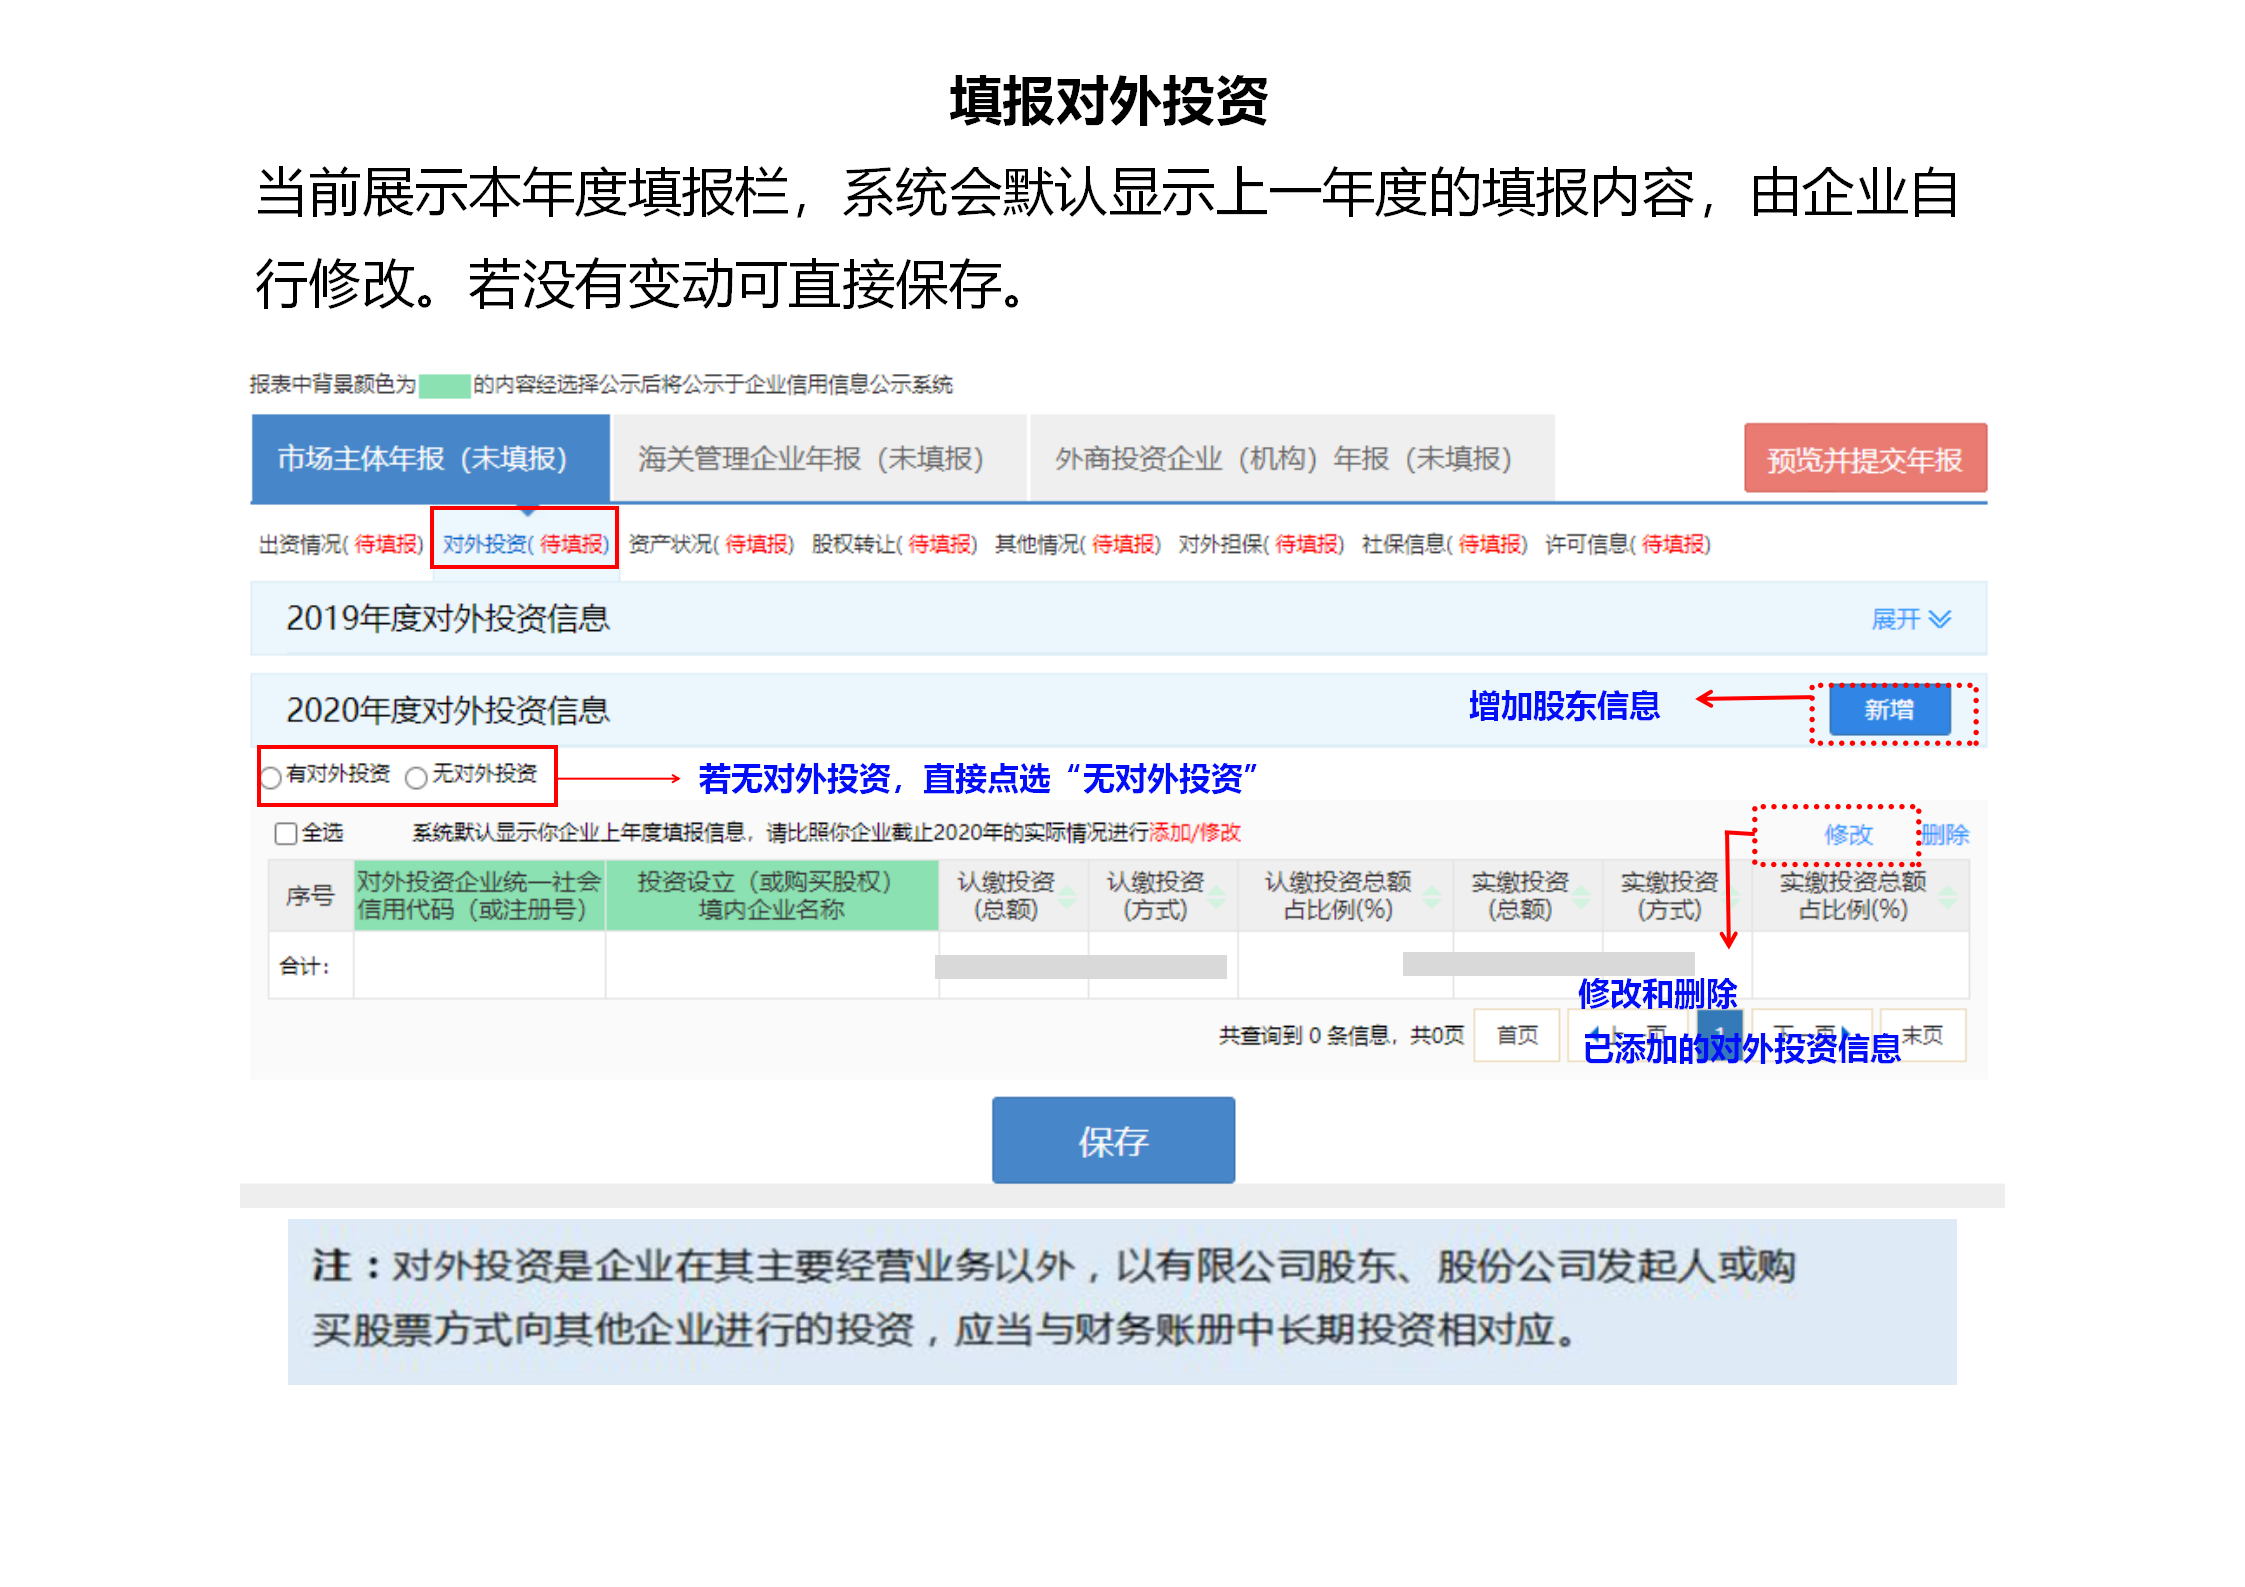2245x1587 pixels.
Task: Sort the 认缴投资(总额) column
Action: pos(1066,897)
